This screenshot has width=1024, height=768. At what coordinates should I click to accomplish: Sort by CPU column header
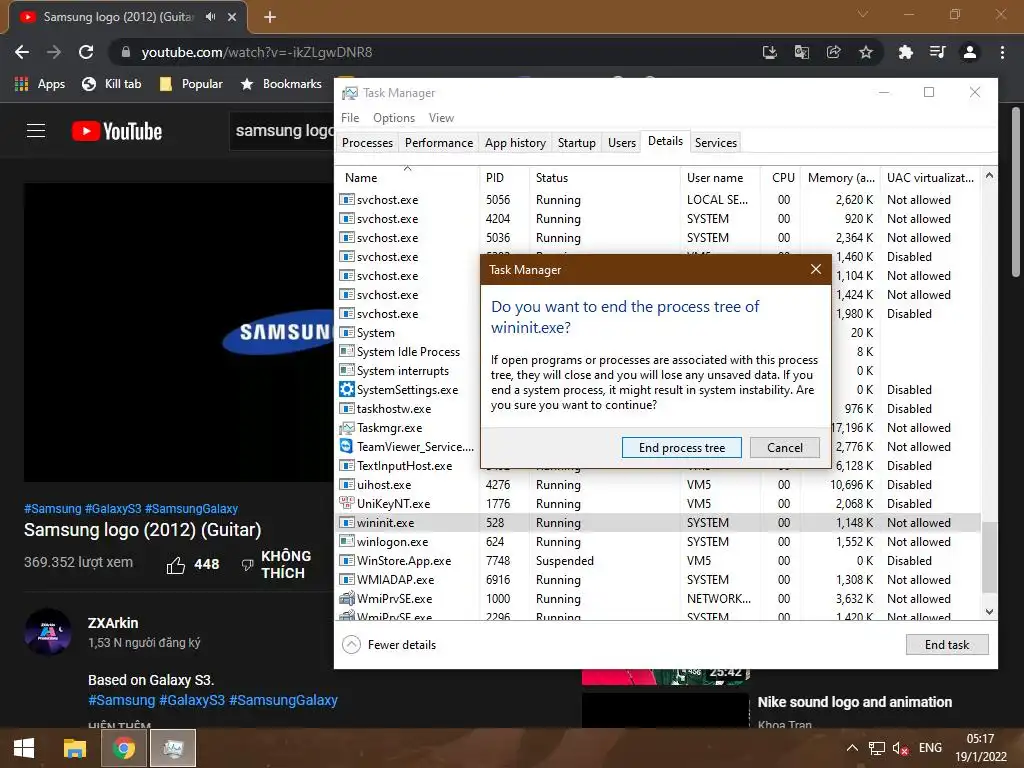pos(780,177)
